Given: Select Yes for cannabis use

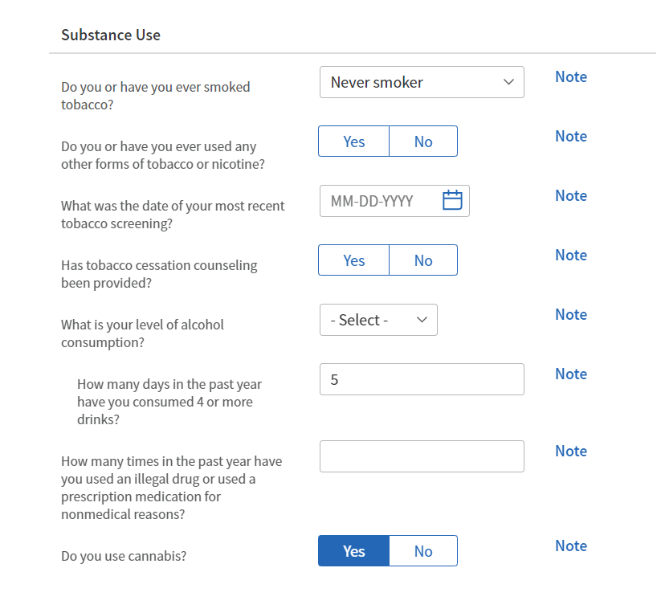Looking at the screenshot, I should pos(354,551).
